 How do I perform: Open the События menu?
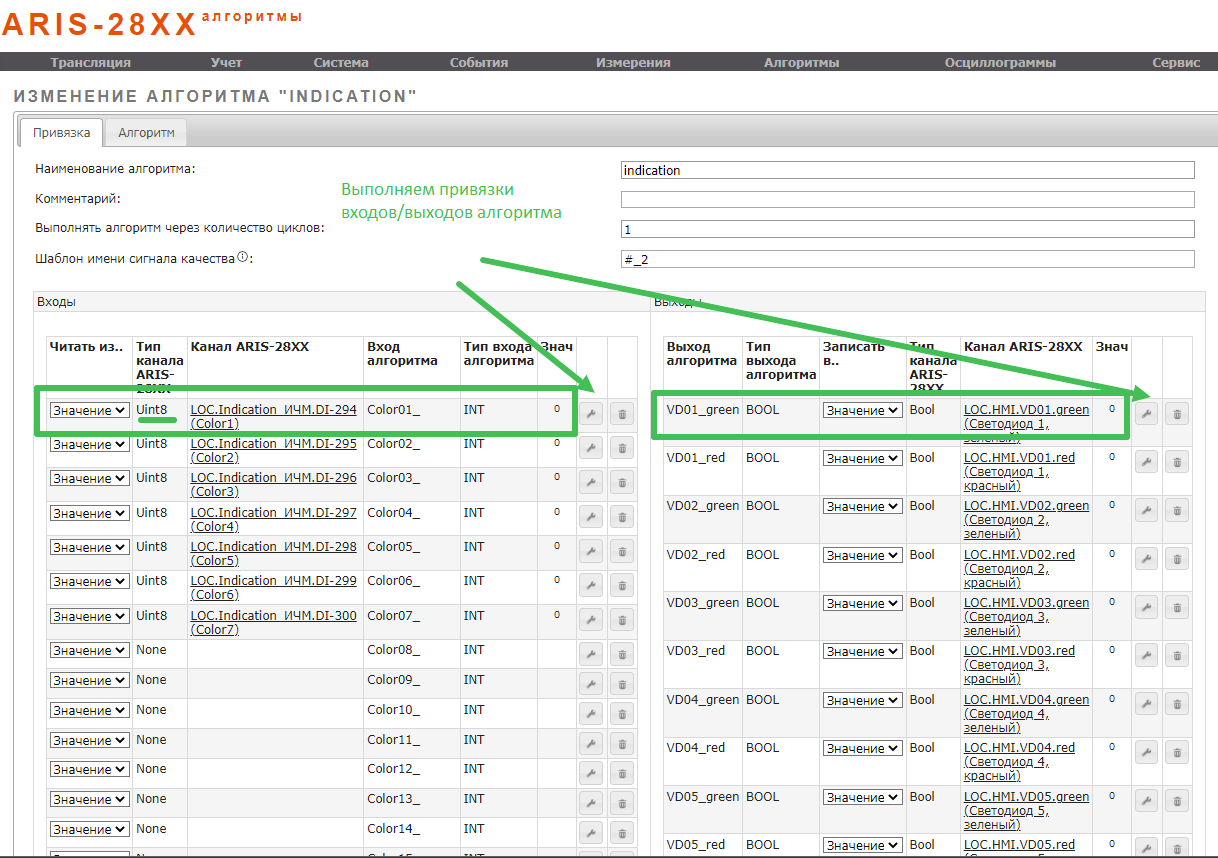click(x=479, y=62)
